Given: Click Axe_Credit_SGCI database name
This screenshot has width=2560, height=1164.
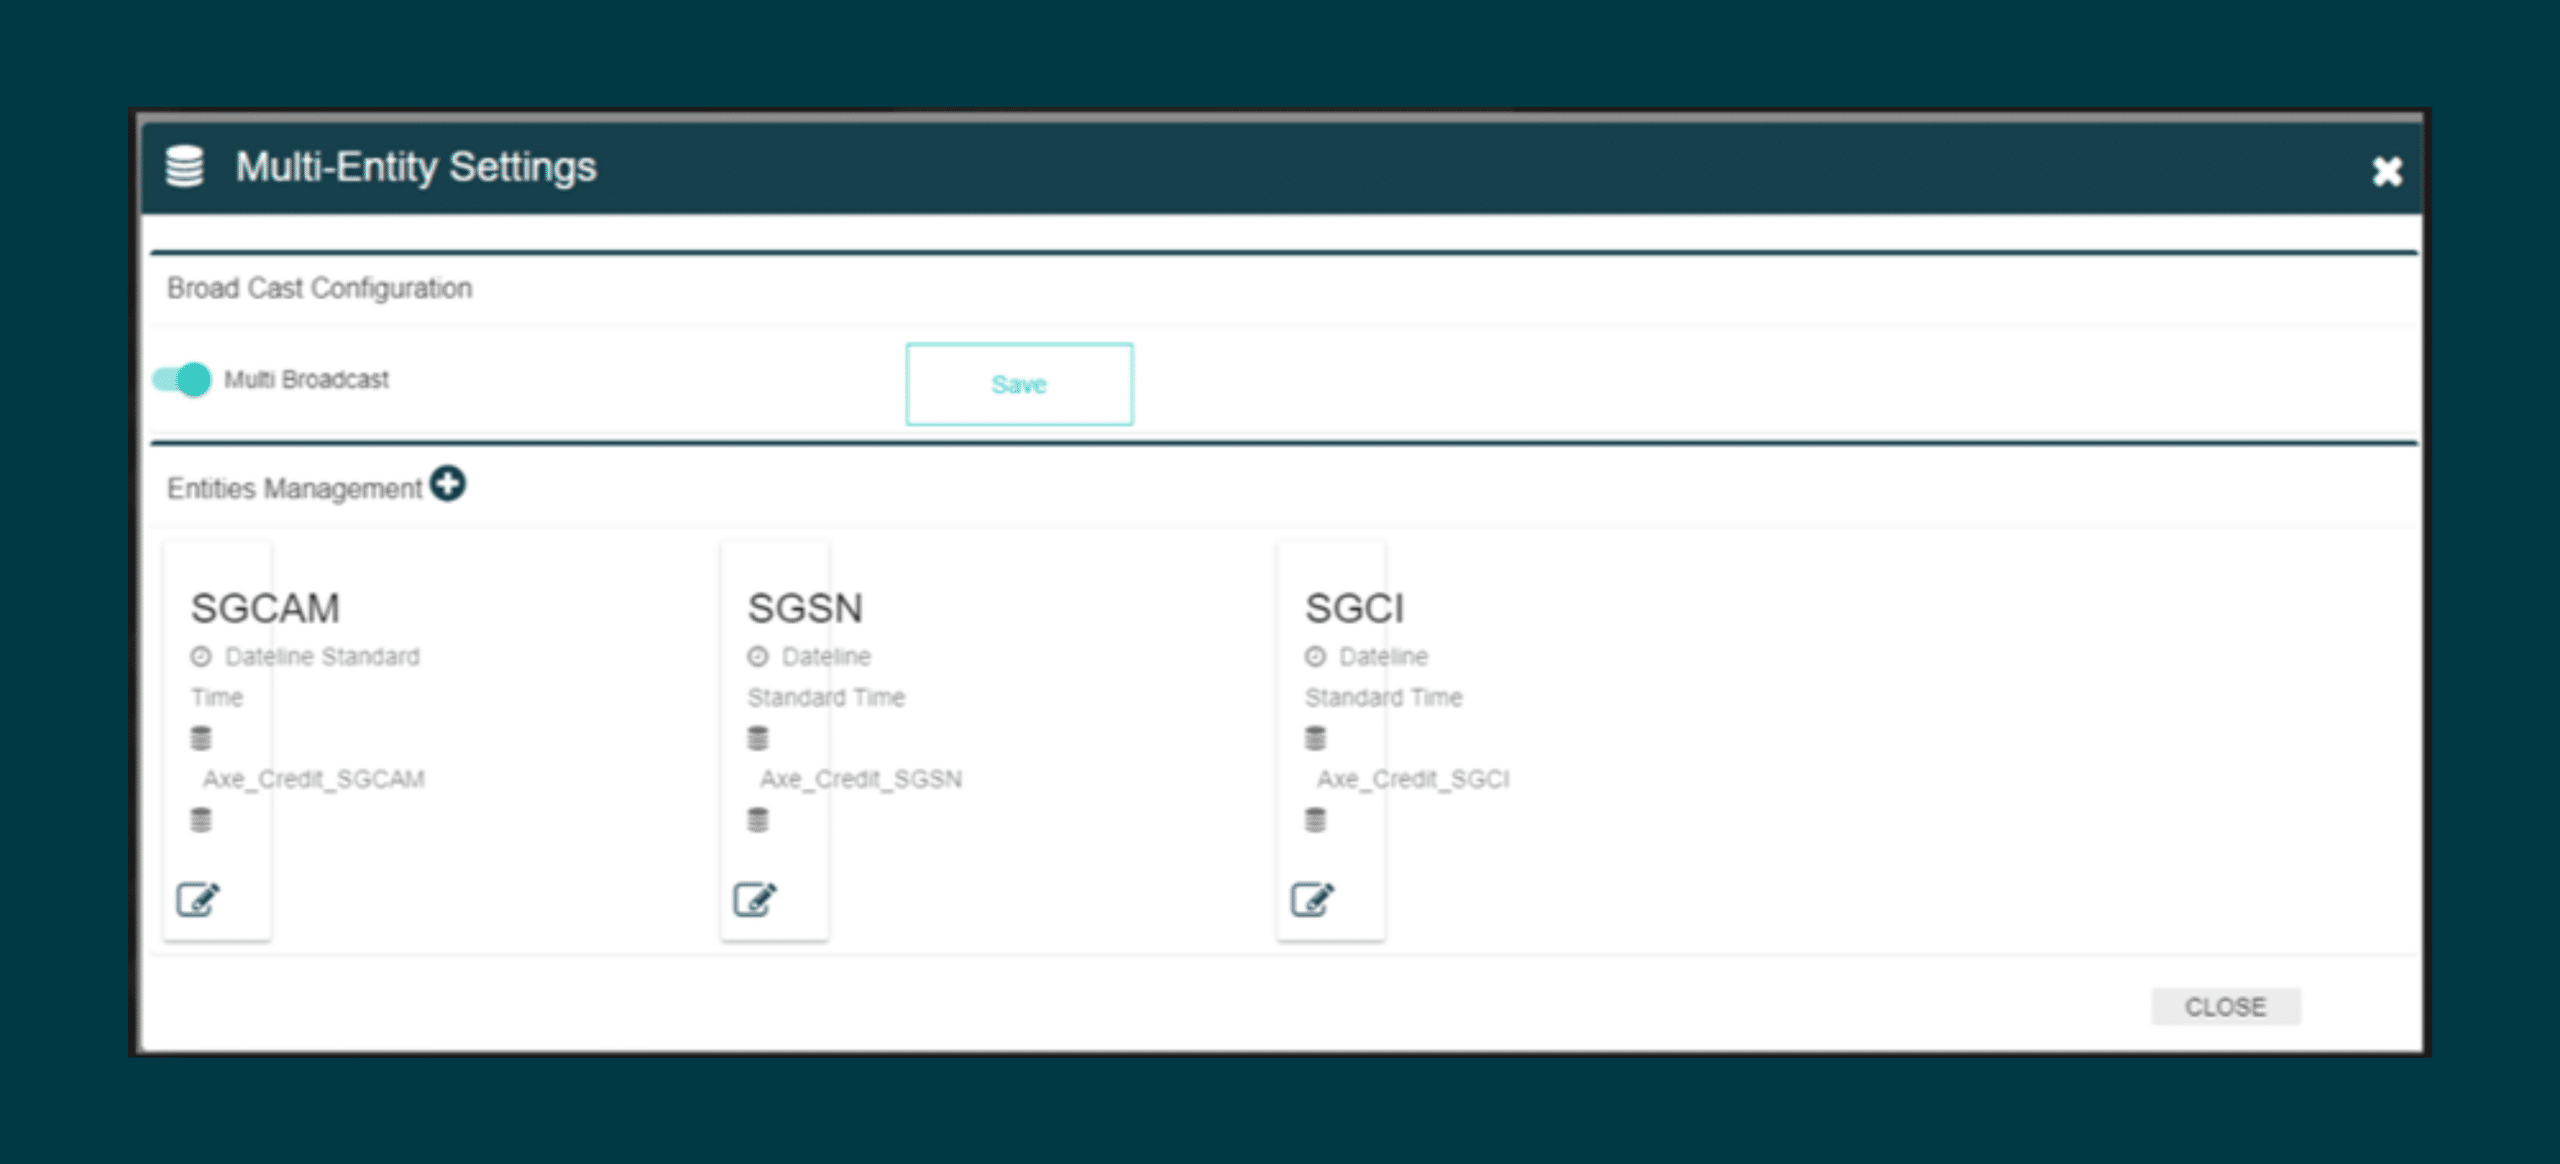Looking at the screenshot, I should (x=1413, y=779).
